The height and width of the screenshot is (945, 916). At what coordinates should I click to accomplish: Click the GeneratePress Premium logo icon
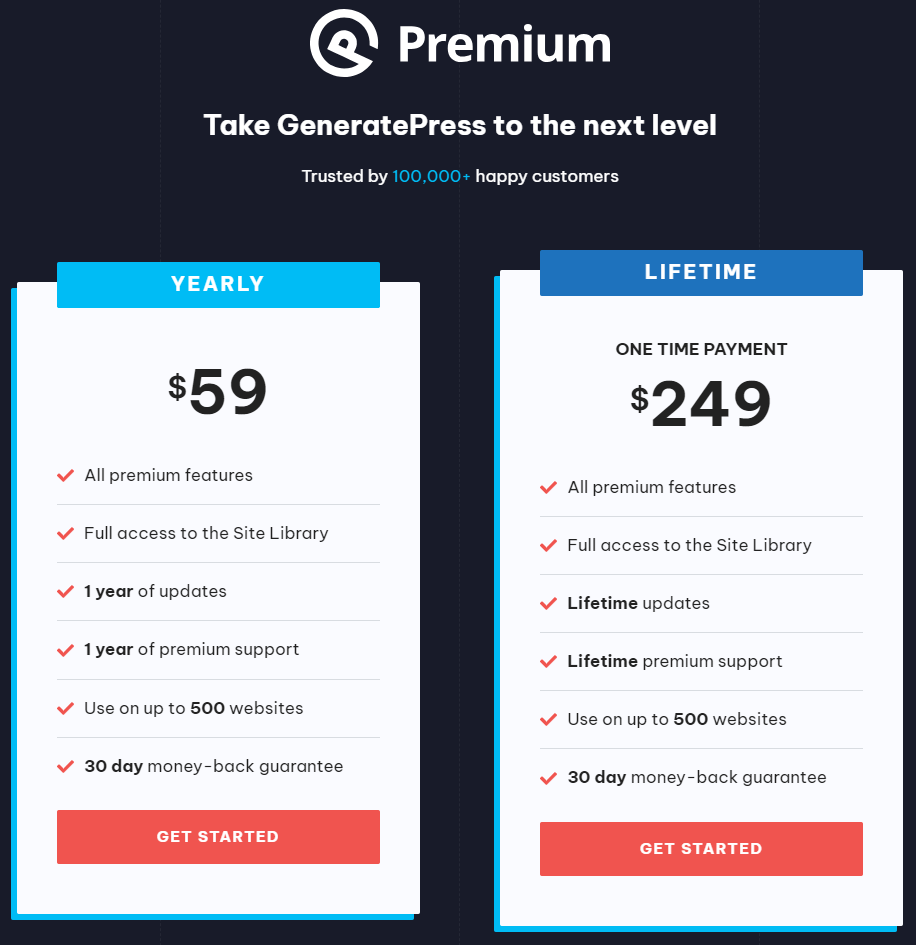(x=344, y=42)
